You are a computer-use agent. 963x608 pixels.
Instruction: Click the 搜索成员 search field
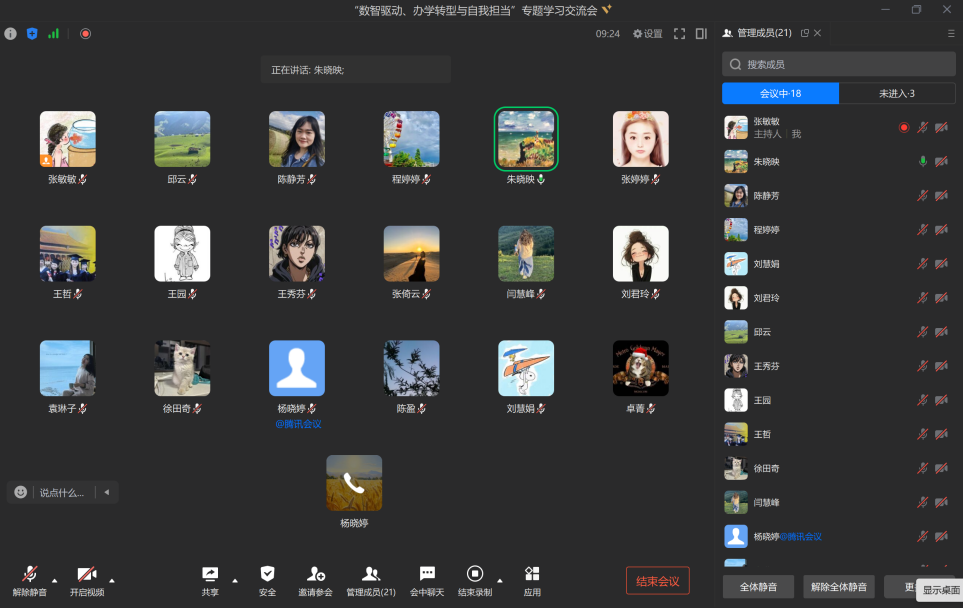point(838,64)
